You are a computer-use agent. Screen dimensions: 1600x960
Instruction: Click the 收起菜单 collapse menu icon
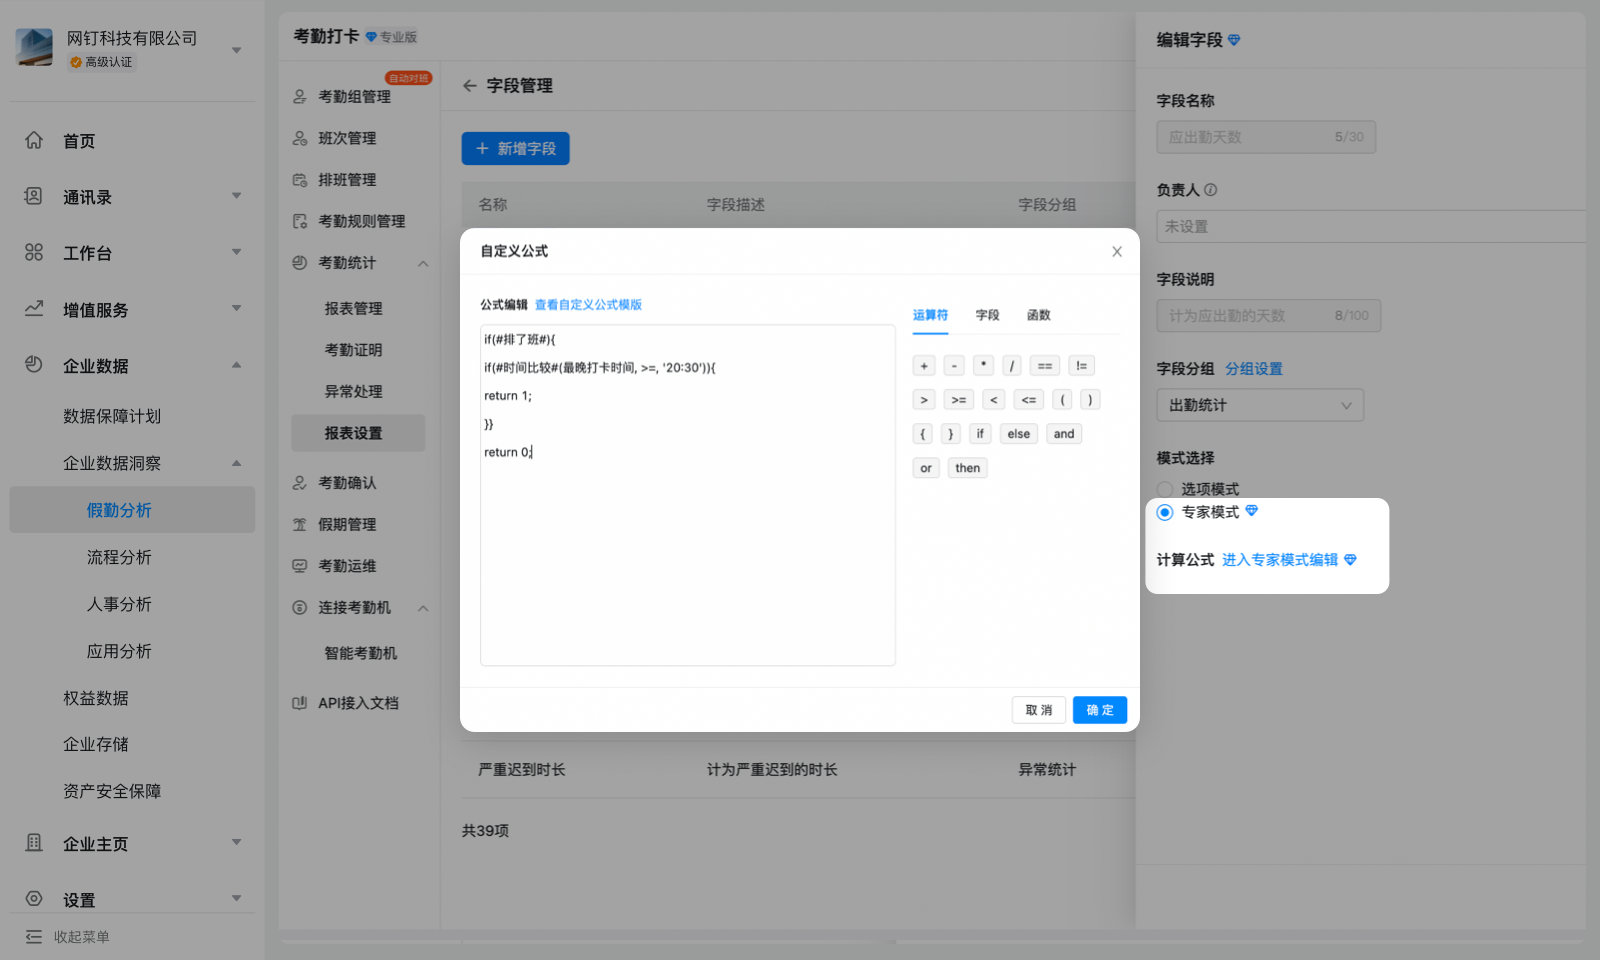point(34,937)
